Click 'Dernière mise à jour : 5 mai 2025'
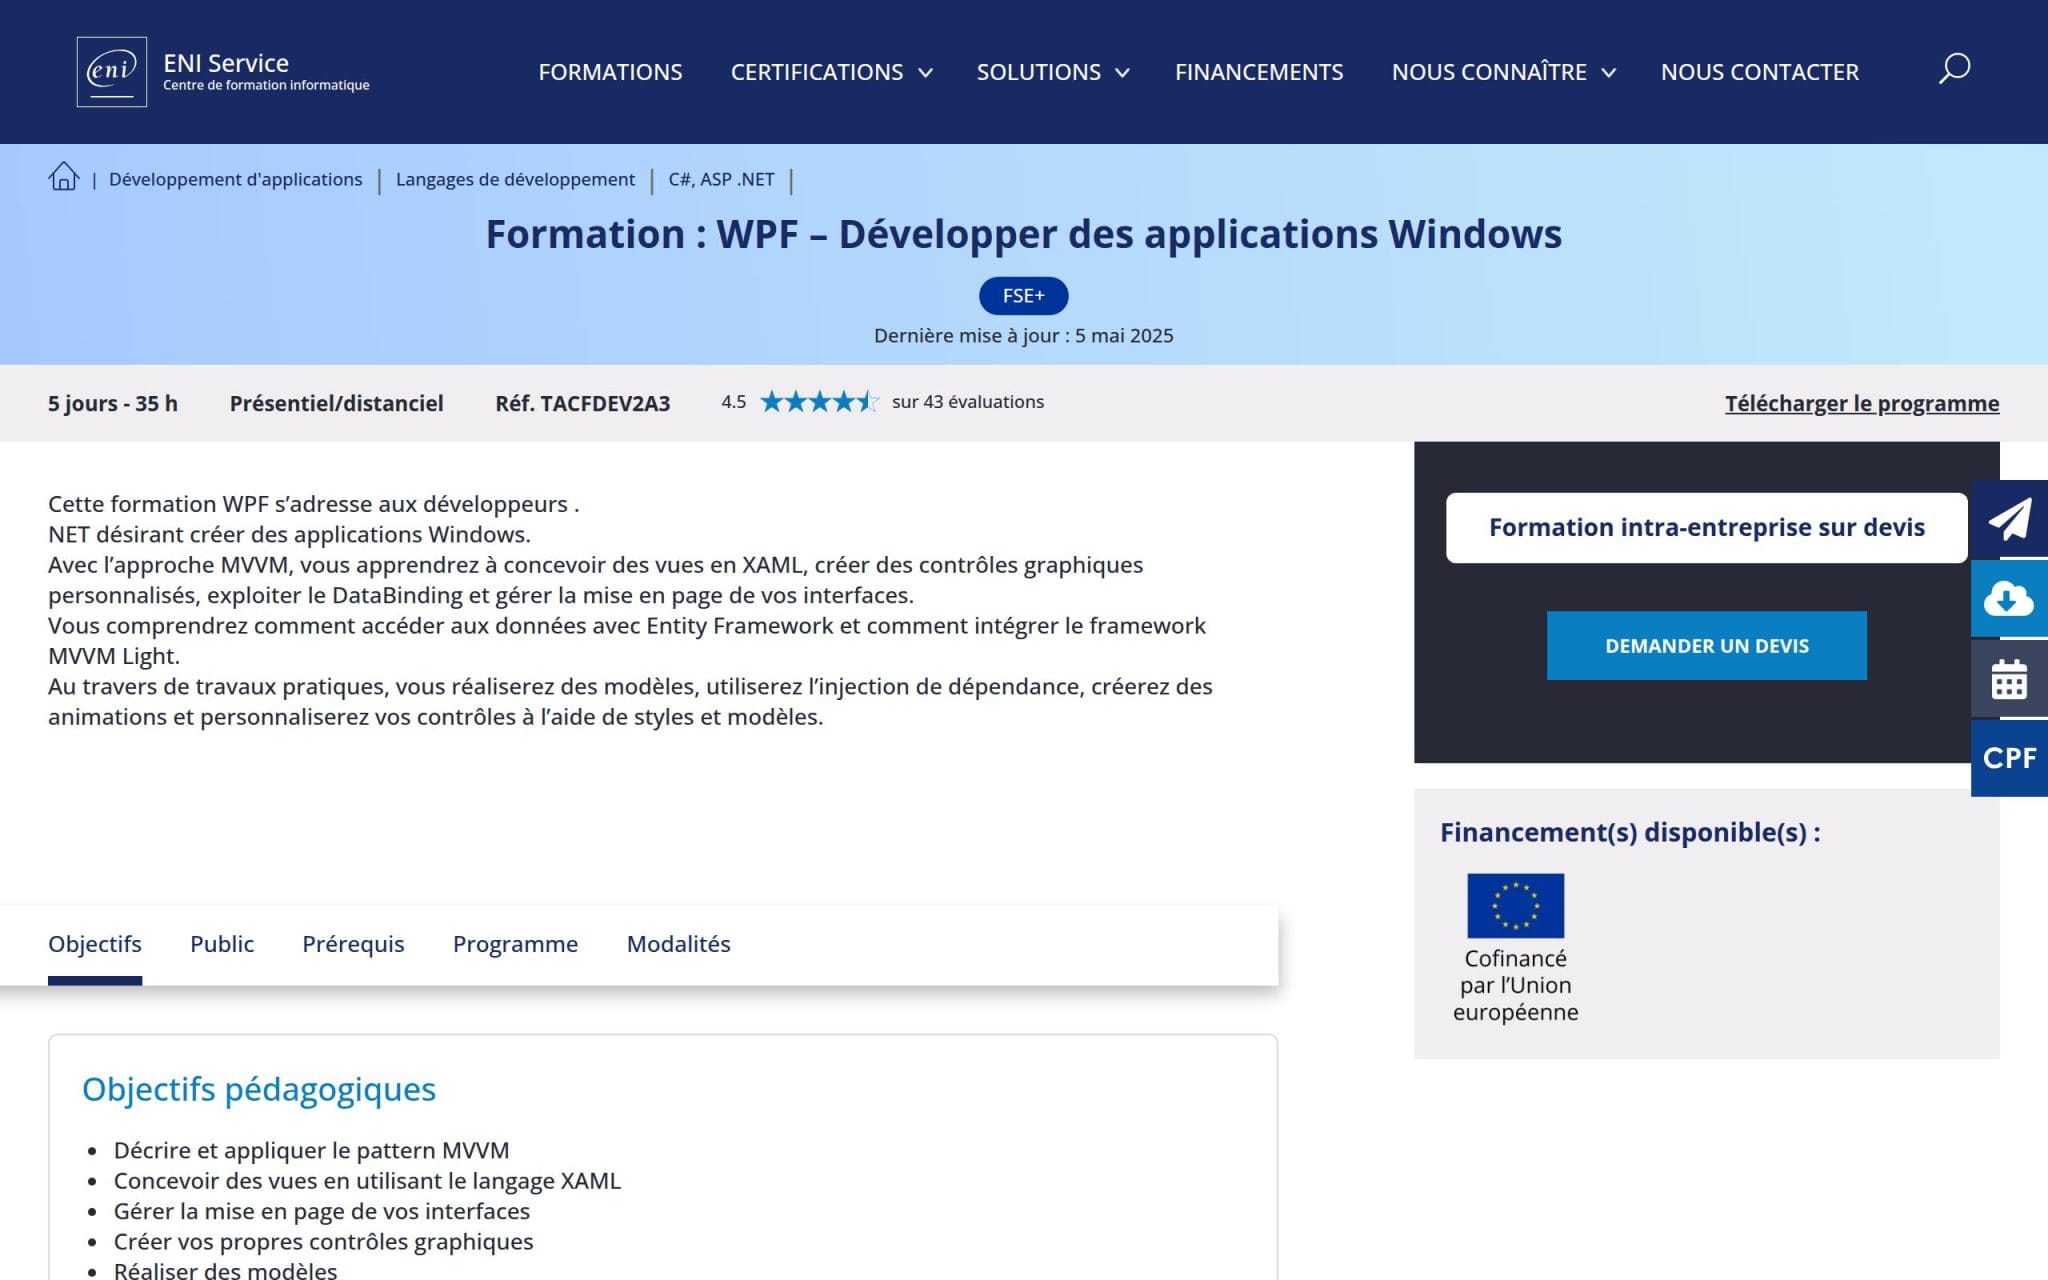 click(1023, 336)
